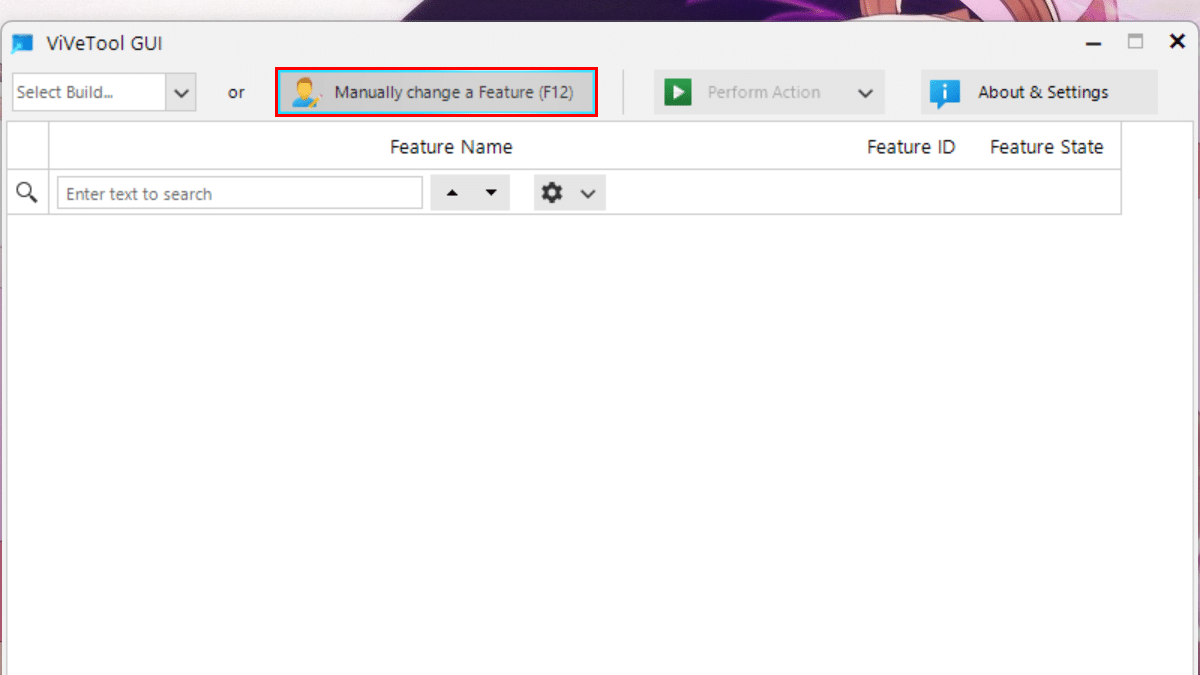Click the green play icon on Perform Action
The image size is (1200, 675).
point(678,92)
